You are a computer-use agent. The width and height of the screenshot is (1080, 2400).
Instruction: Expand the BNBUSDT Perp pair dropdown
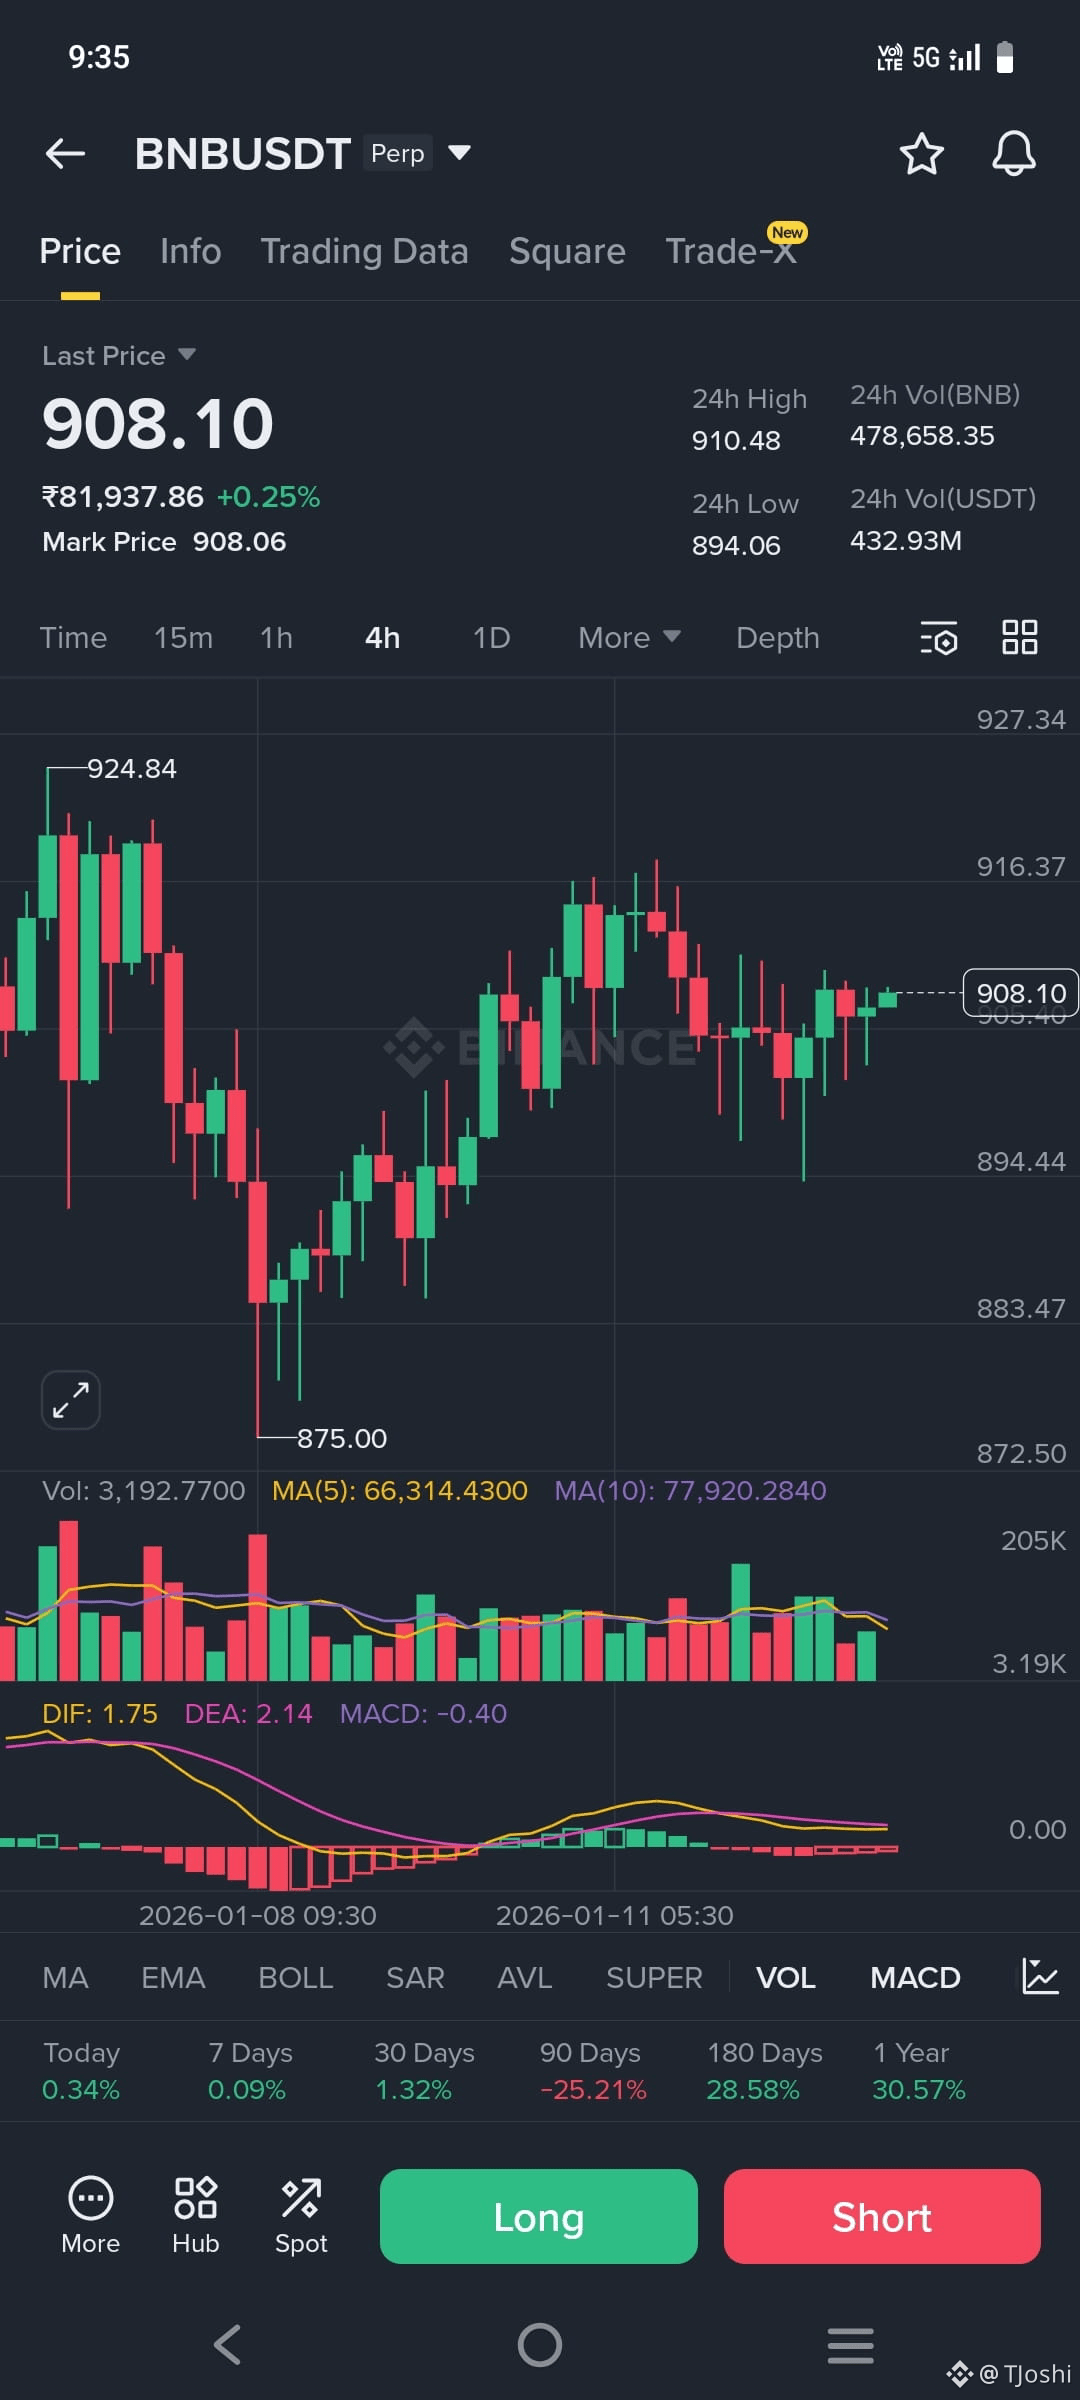(x=459, y=153)
